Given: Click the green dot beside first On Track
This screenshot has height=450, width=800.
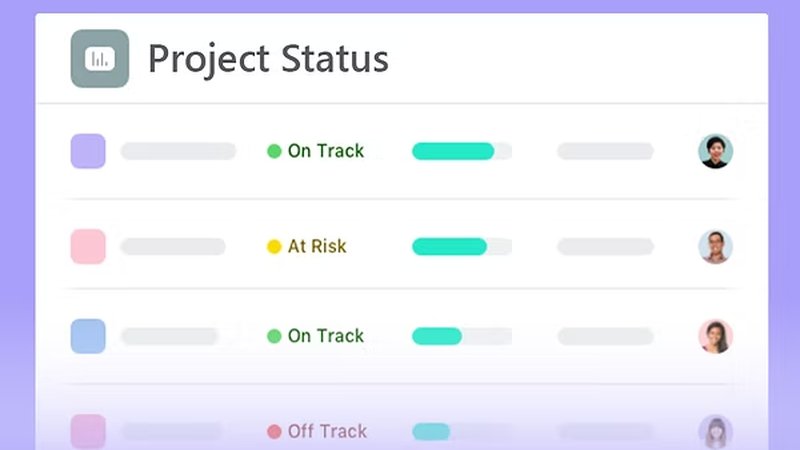Looking at the screenshot, I should [274, 152].
